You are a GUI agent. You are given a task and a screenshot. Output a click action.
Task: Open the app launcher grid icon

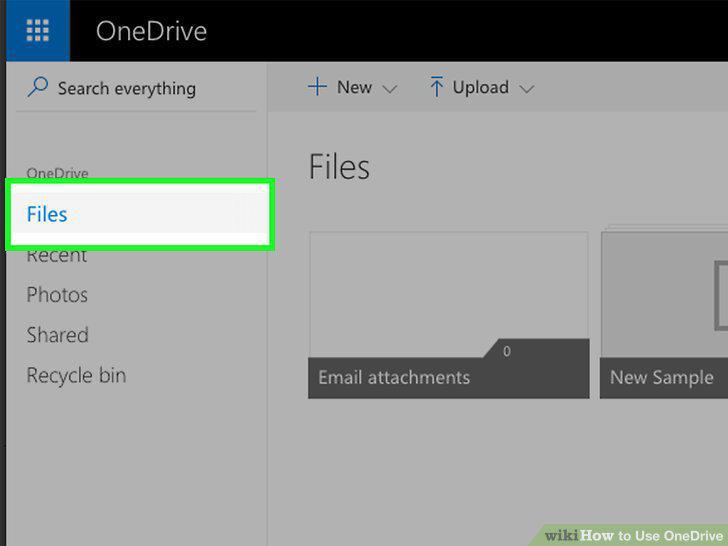38,31
